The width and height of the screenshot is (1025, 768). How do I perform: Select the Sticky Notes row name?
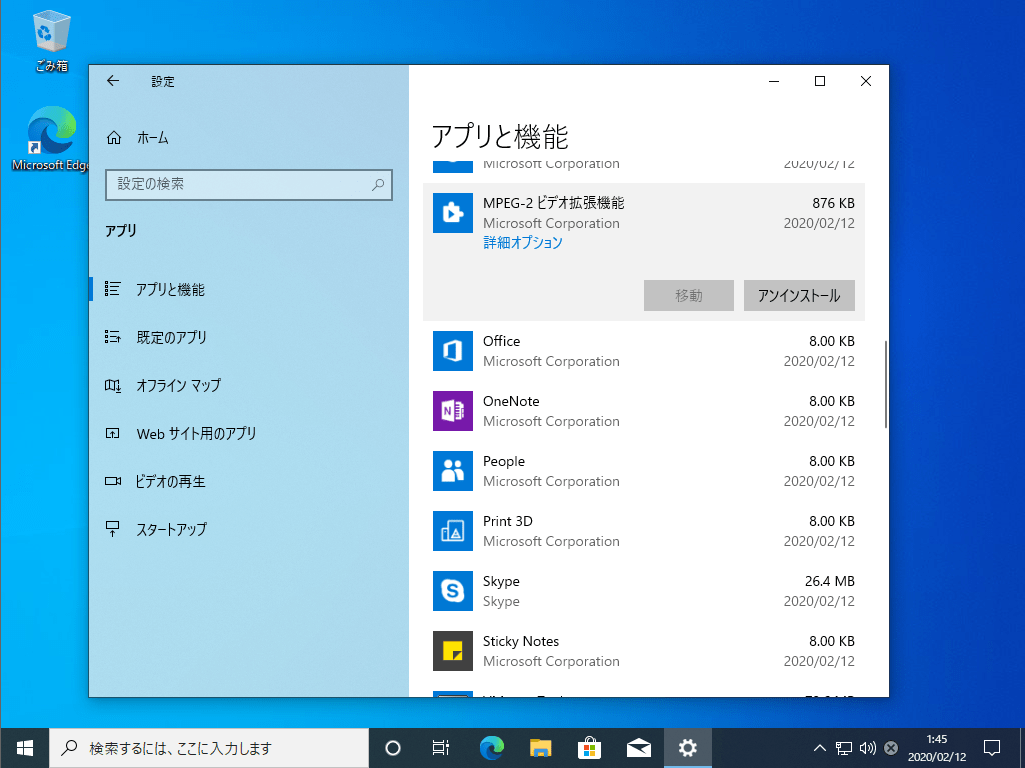pos(521,641)
